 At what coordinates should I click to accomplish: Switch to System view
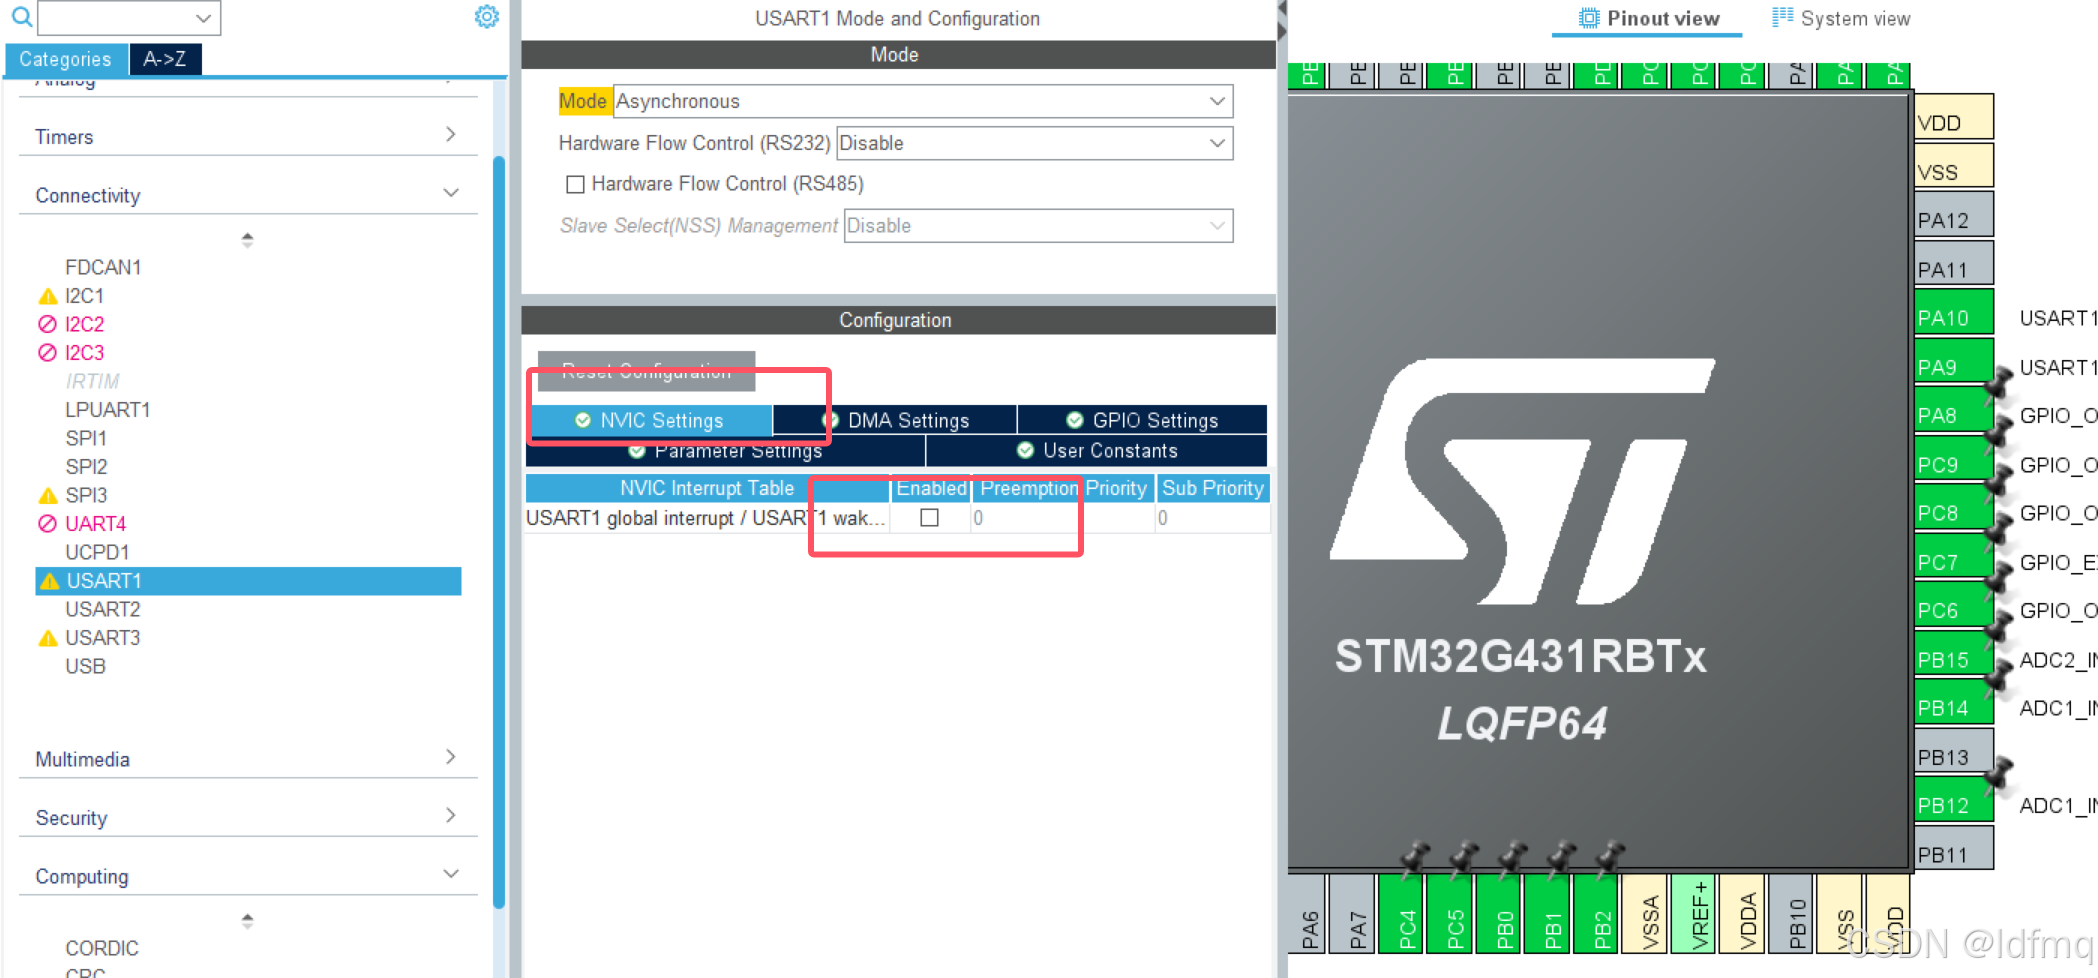(1841, 18)
